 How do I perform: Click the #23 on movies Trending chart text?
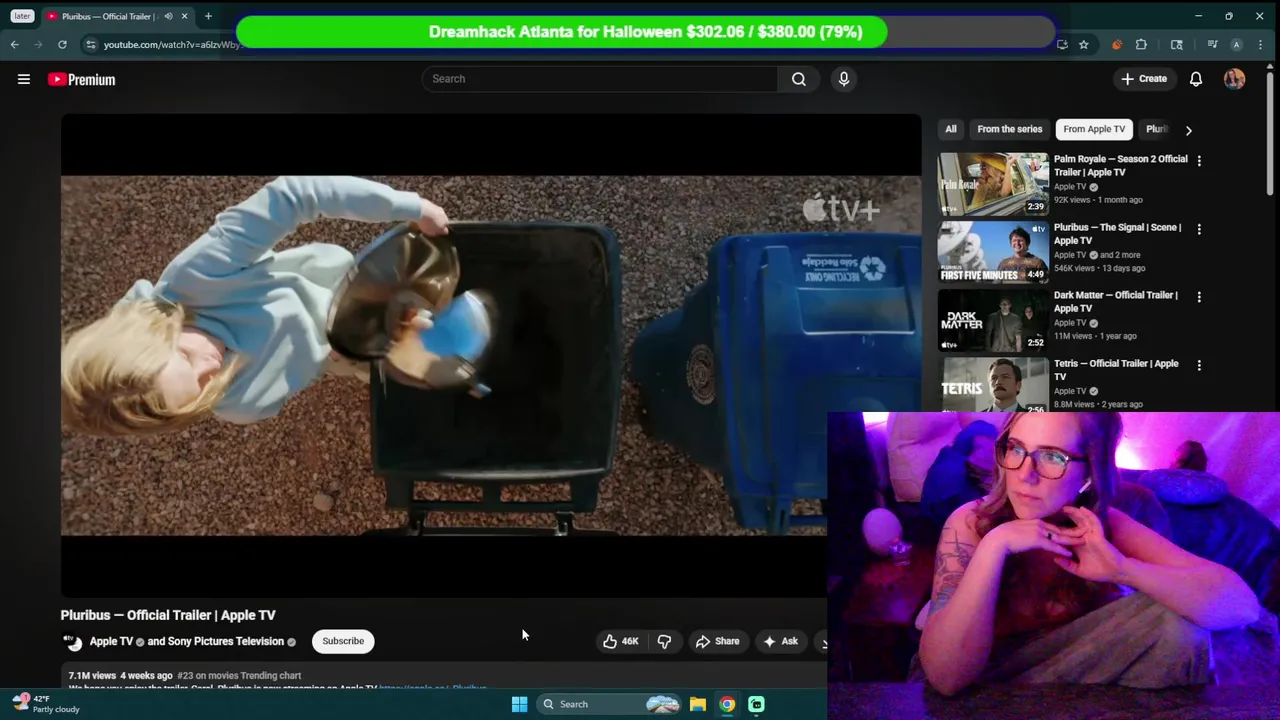point(239,676)
